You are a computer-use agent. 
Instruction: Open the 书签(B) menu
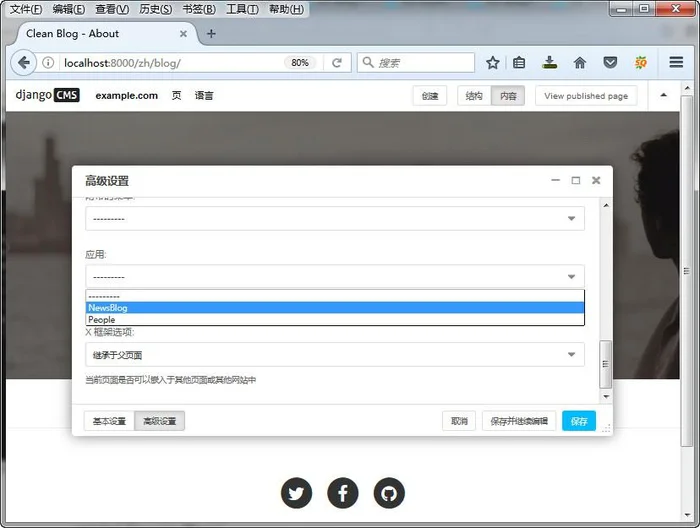199,9
